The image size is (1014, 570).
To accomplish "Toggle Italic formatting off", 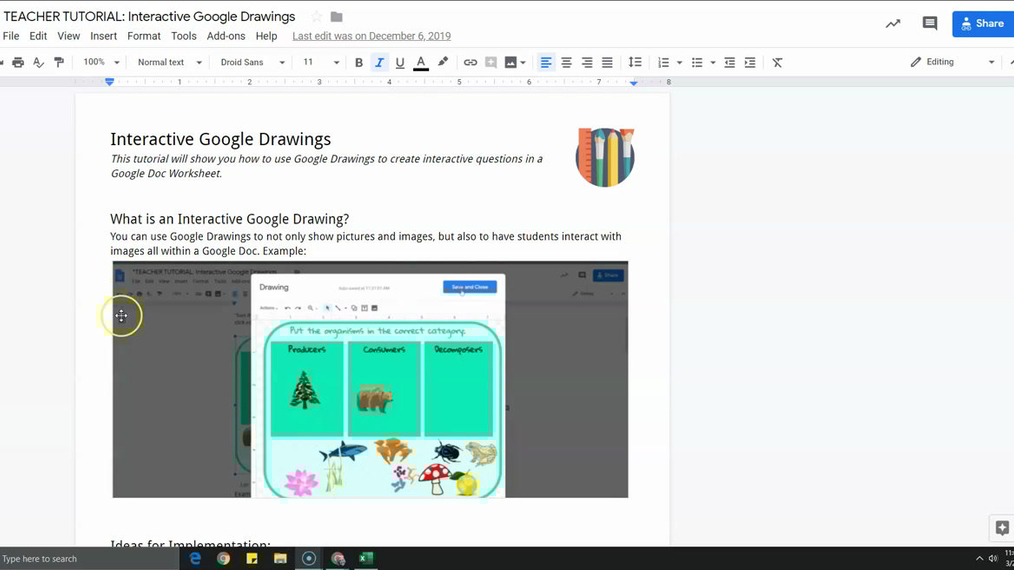I will (379, 62).
